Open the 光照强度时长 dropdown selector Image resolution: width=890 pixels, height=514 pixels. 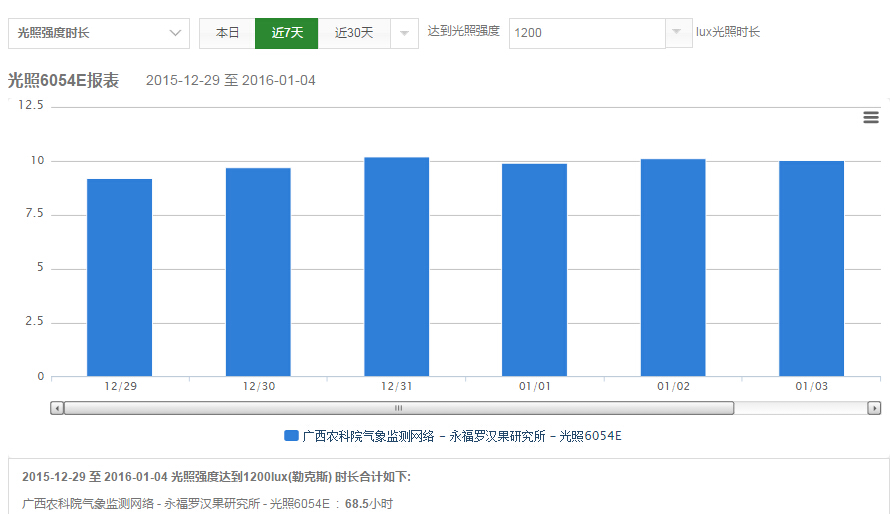point(98,33)
